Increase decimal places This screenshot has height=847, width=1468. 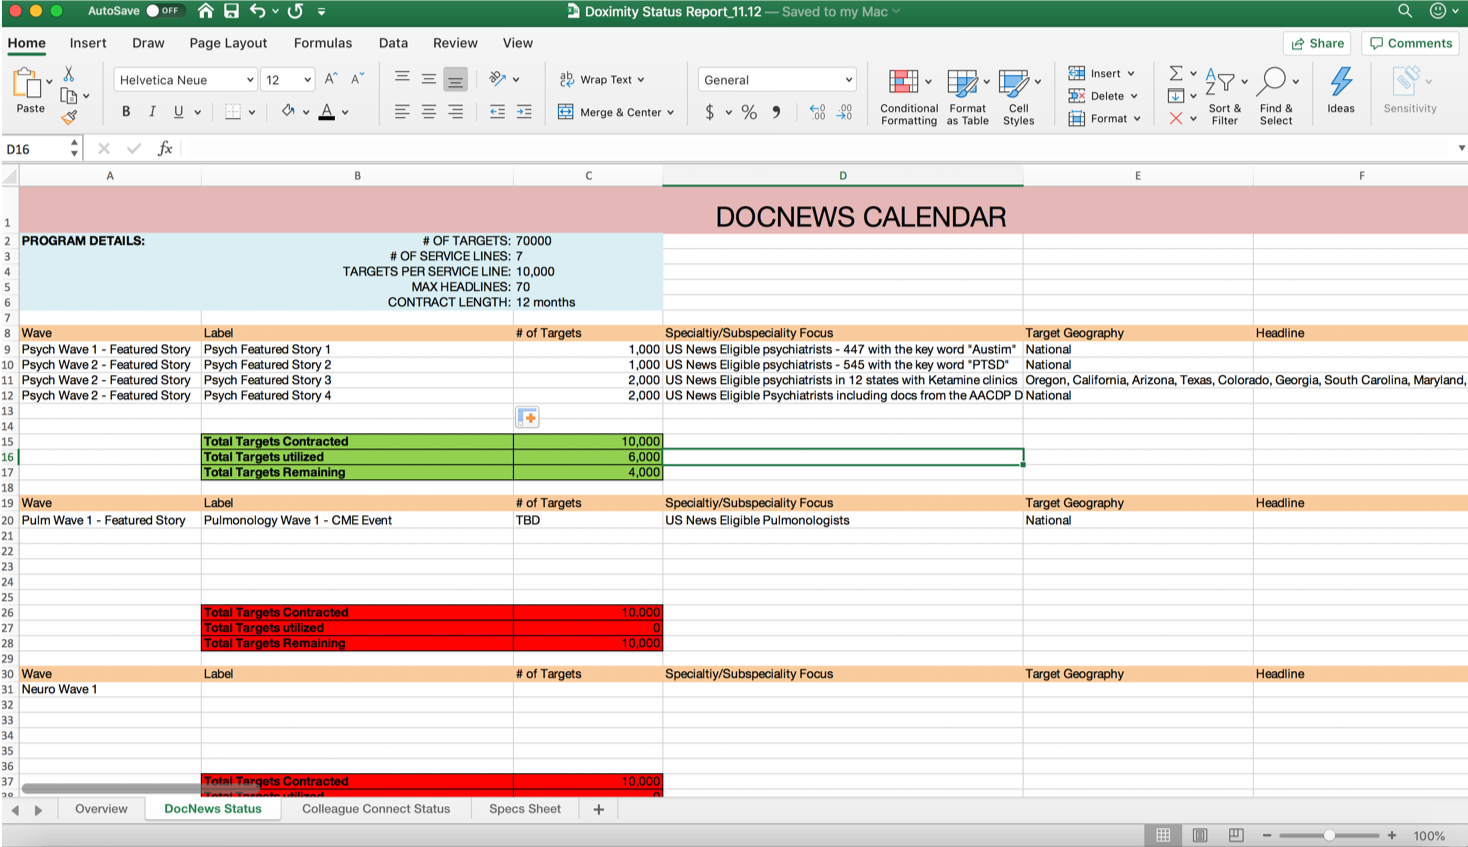pyautogui.click(x=817, y=112)
